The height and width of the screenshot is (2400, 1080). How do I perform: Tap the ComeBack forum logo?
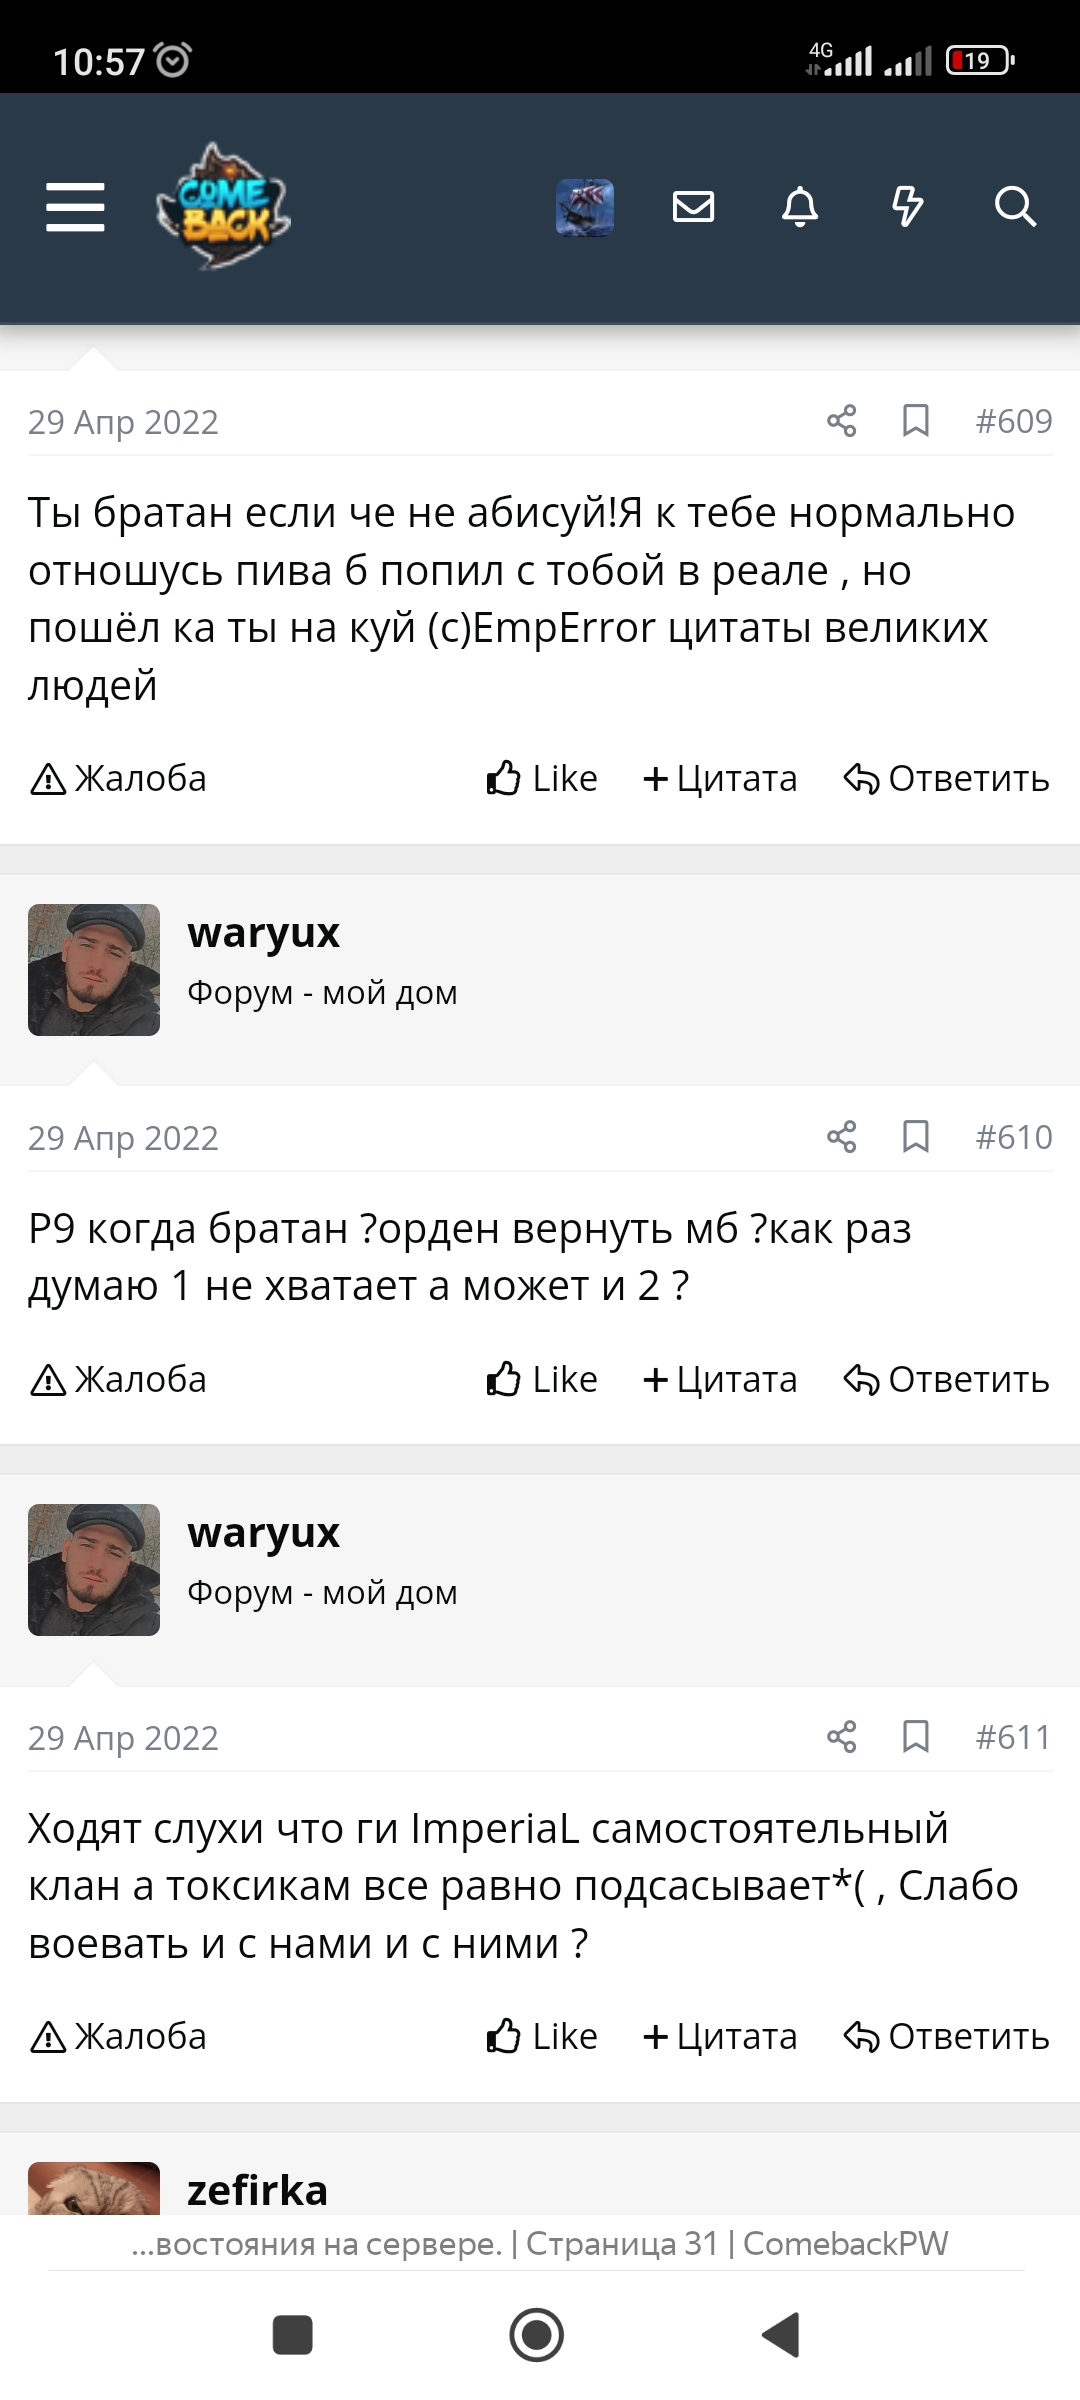tap(223, 206)
